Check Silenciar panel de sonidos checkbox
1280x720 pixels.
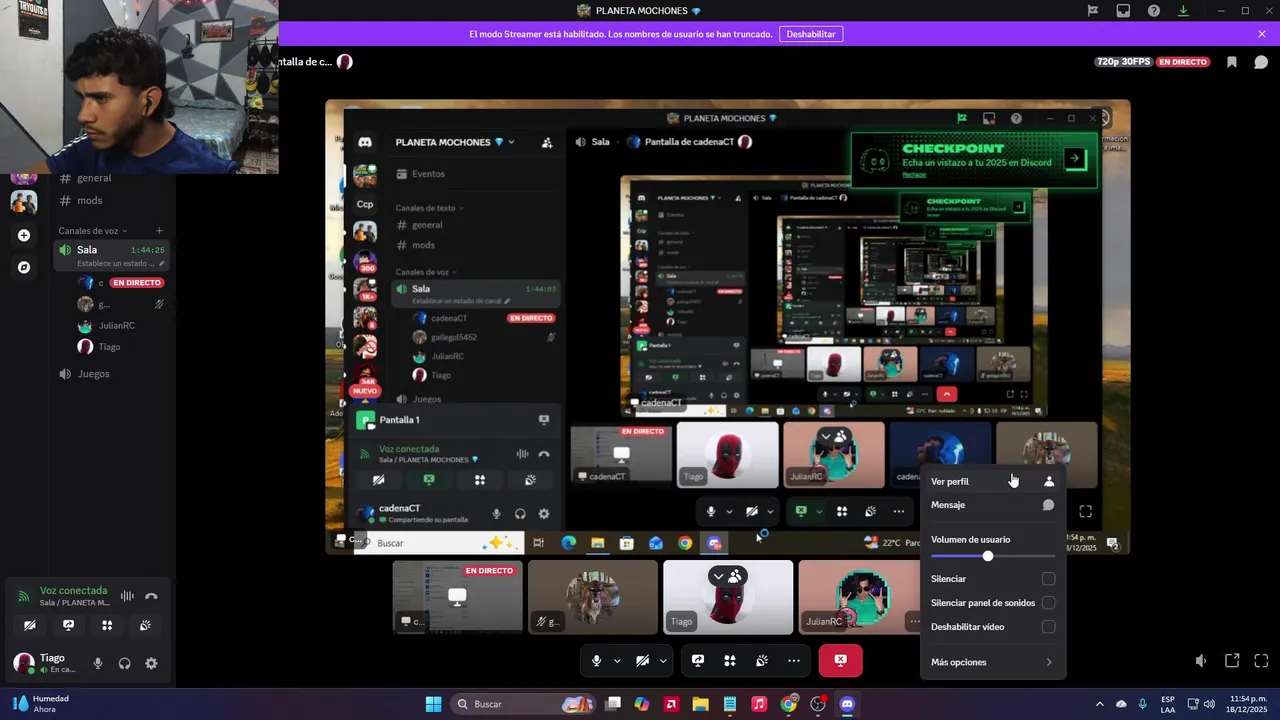[1048, 603]
